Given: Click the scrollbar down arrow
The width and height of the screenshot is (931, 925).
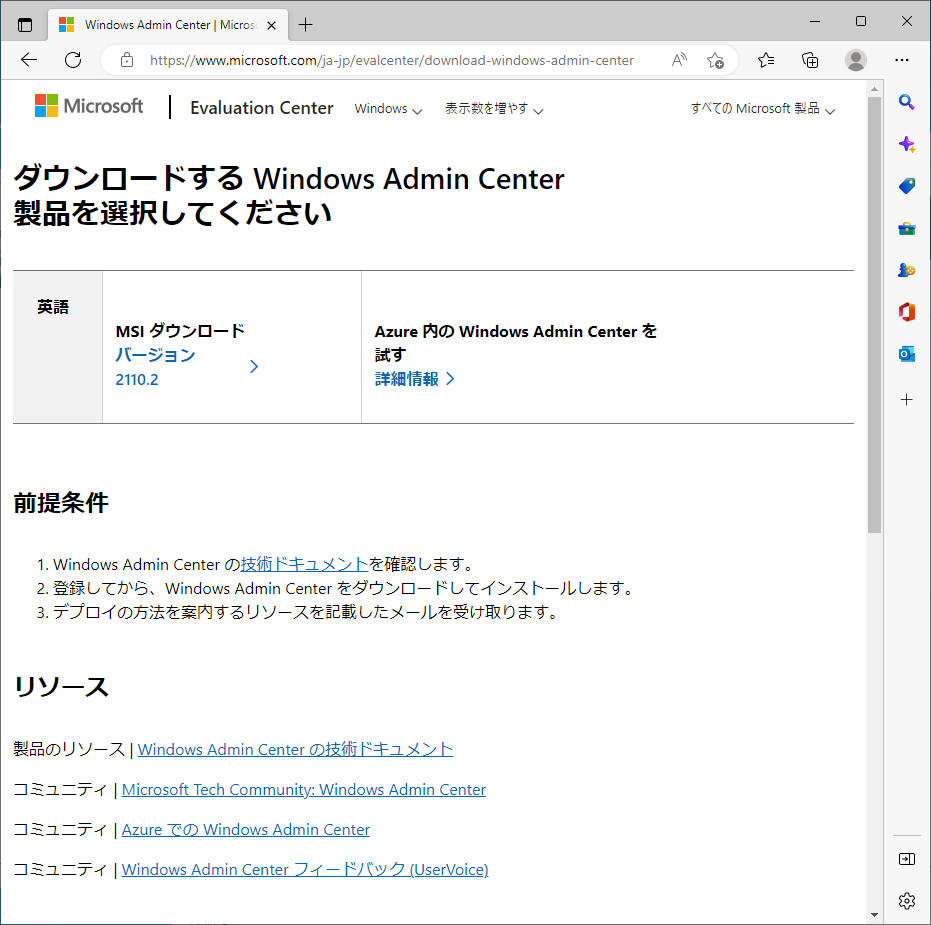Looking at the screenshot, I should point(874,915).
